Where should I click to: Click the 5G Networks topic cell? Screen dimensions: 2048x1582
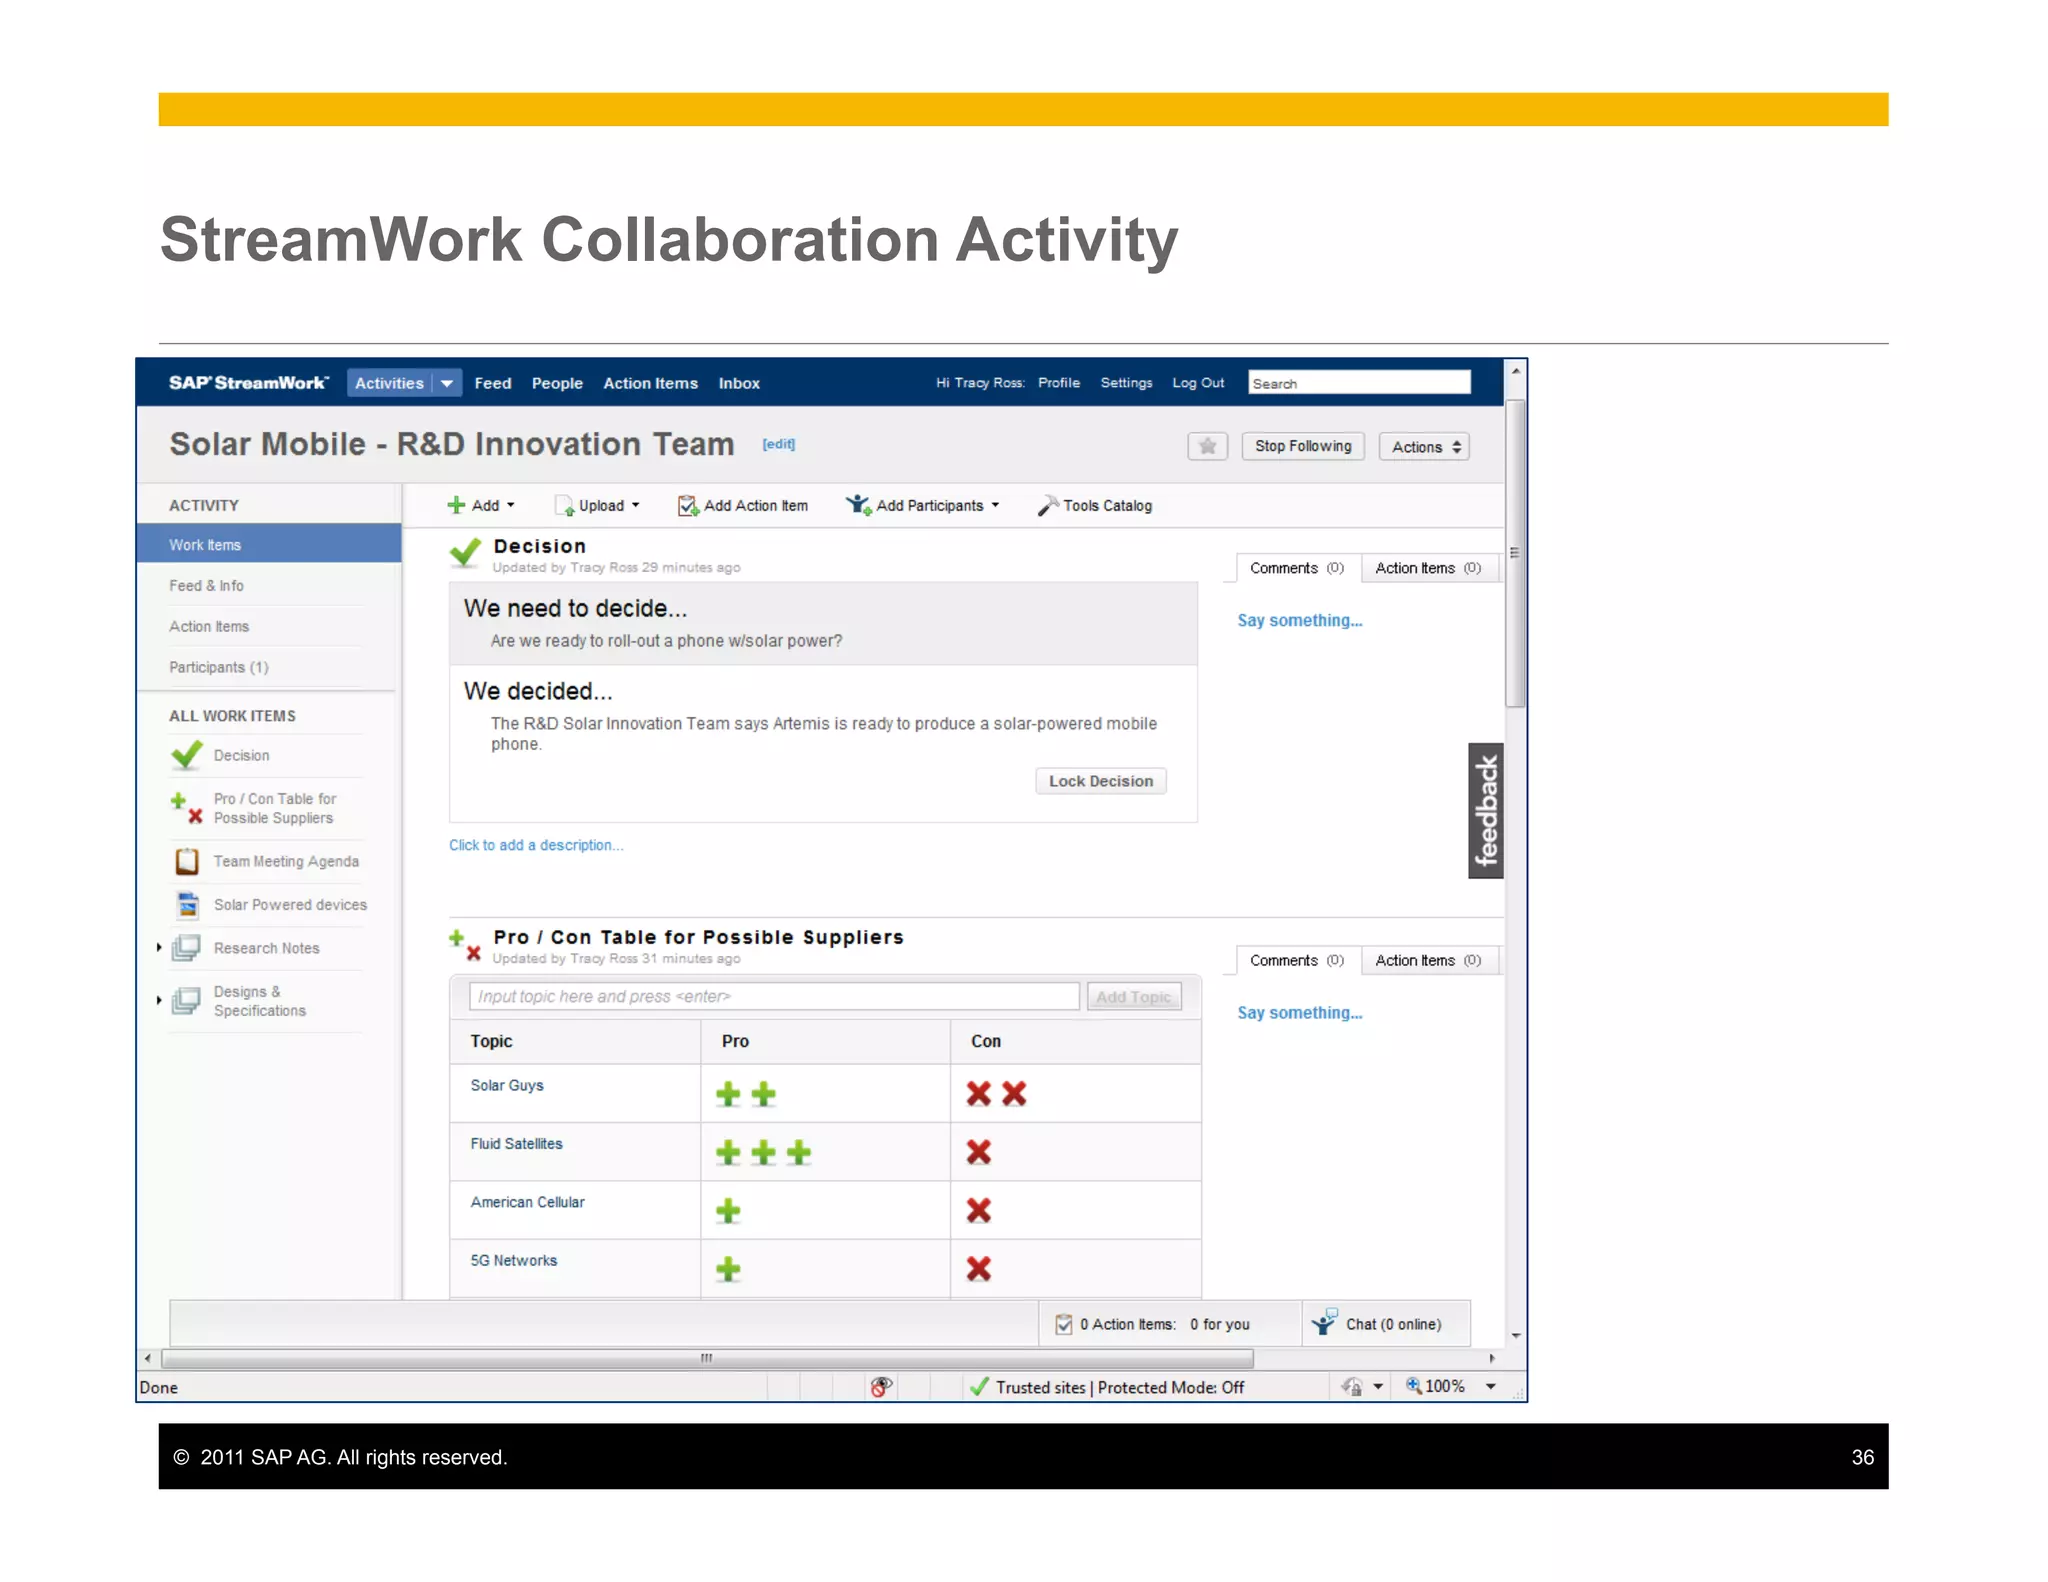[575, 1269]
